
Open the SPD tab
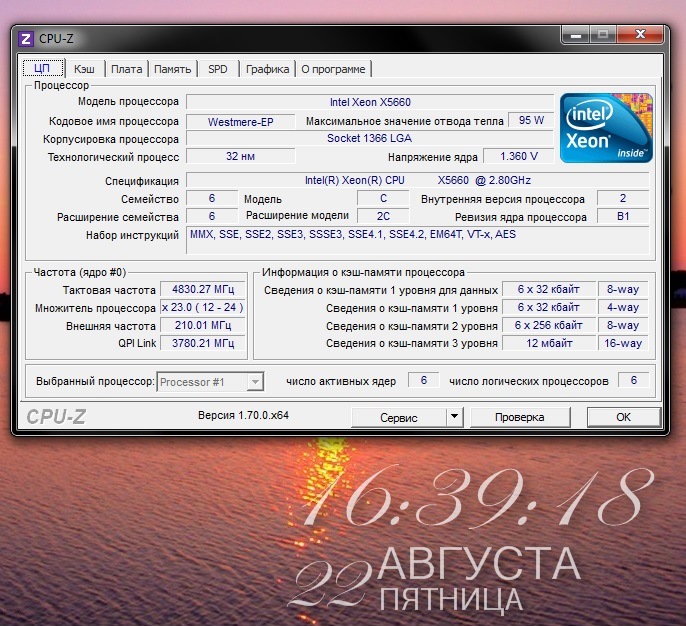[x=217, y=69]
